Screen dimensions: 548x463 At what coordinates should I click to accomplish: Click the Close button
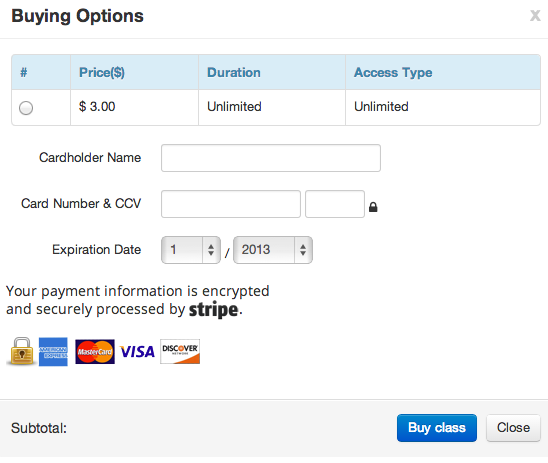tap(513, 428)
